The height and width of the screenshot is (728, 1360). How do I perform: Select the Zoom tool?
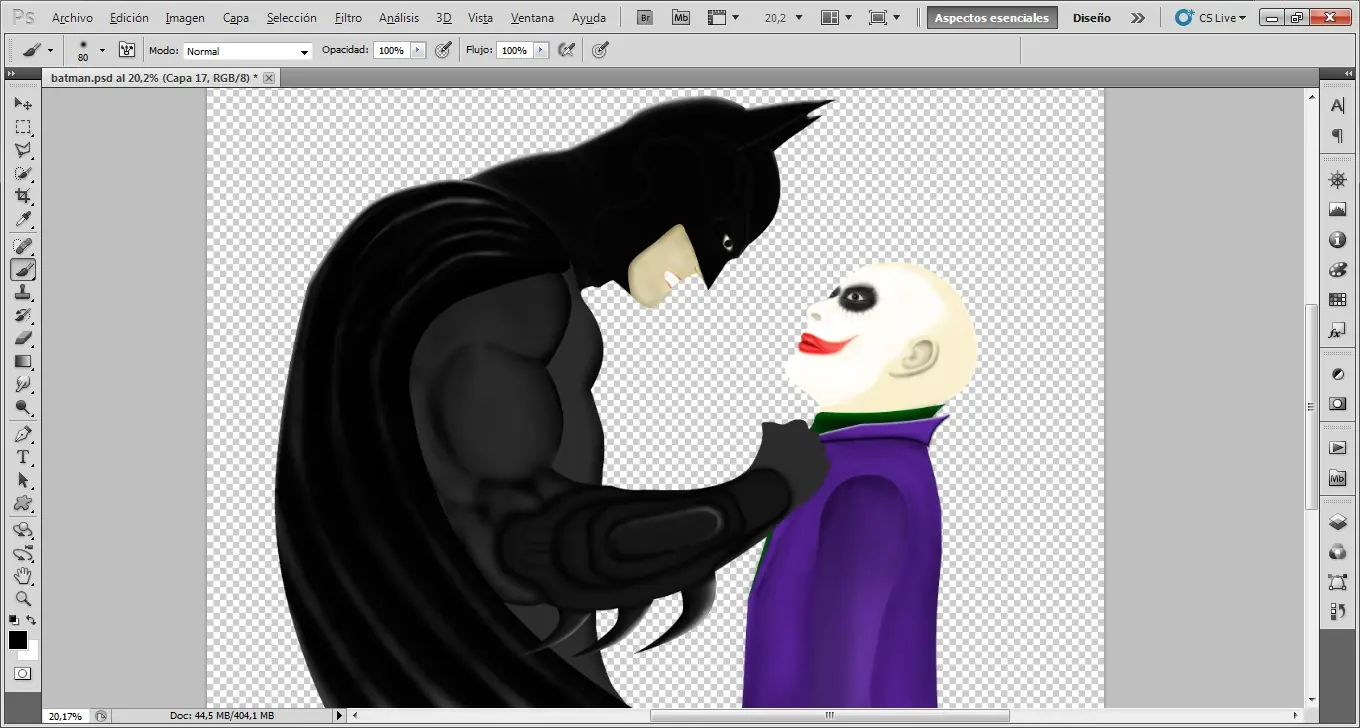24,600
